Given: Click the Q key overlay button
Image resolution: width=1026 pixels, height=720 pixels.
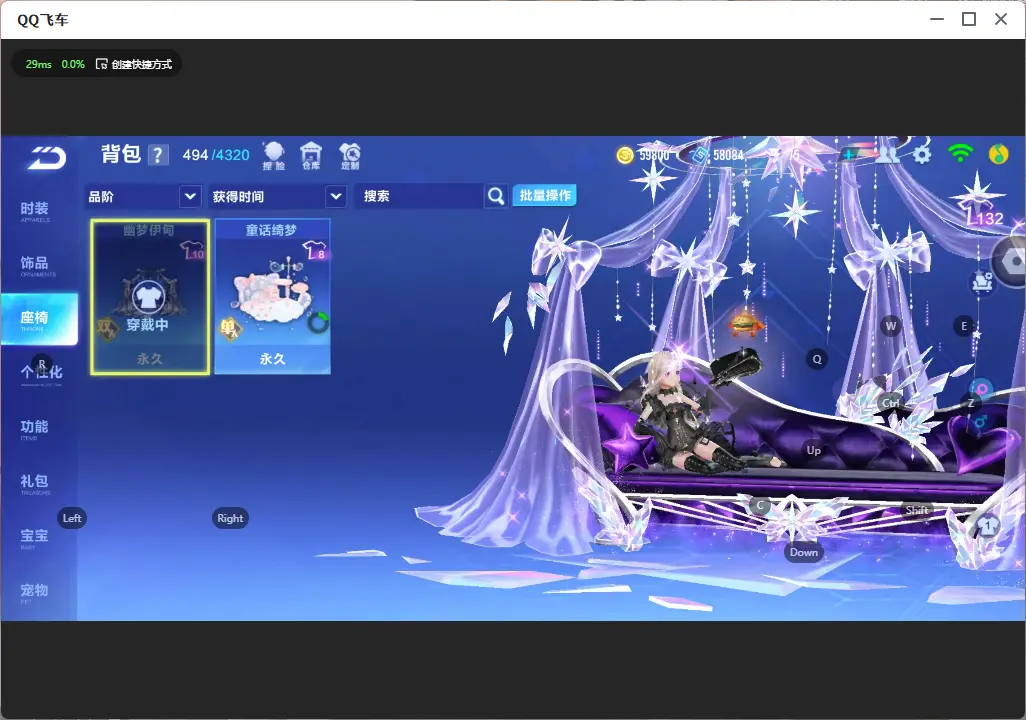Looking at the screenshot, I should [x=817, y=359].
